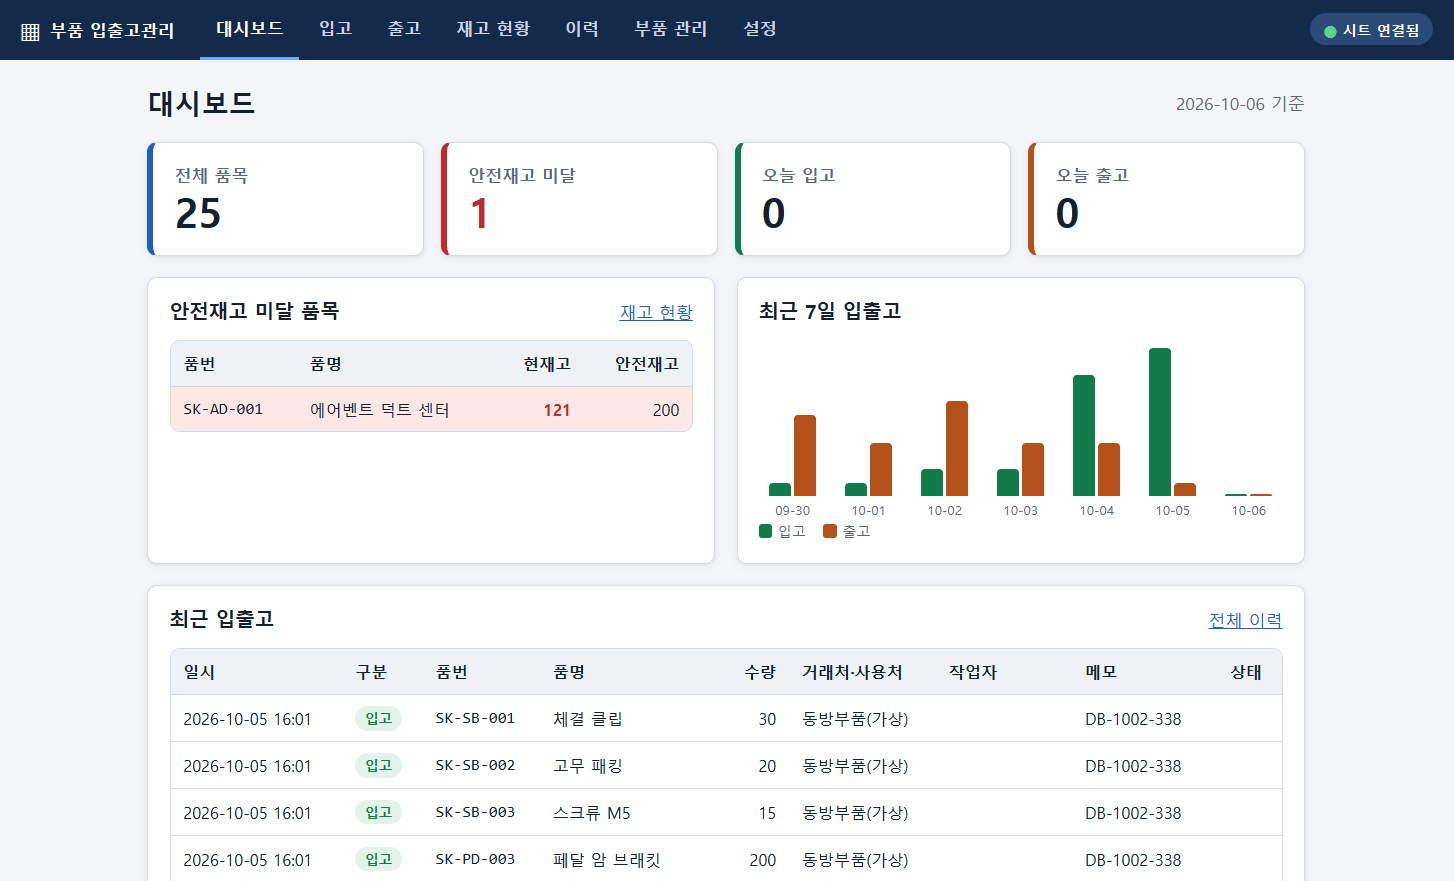The image size is (1454, 881).
Task: Click the orange 출고 bar for 10-02
Action: (957, 448)
